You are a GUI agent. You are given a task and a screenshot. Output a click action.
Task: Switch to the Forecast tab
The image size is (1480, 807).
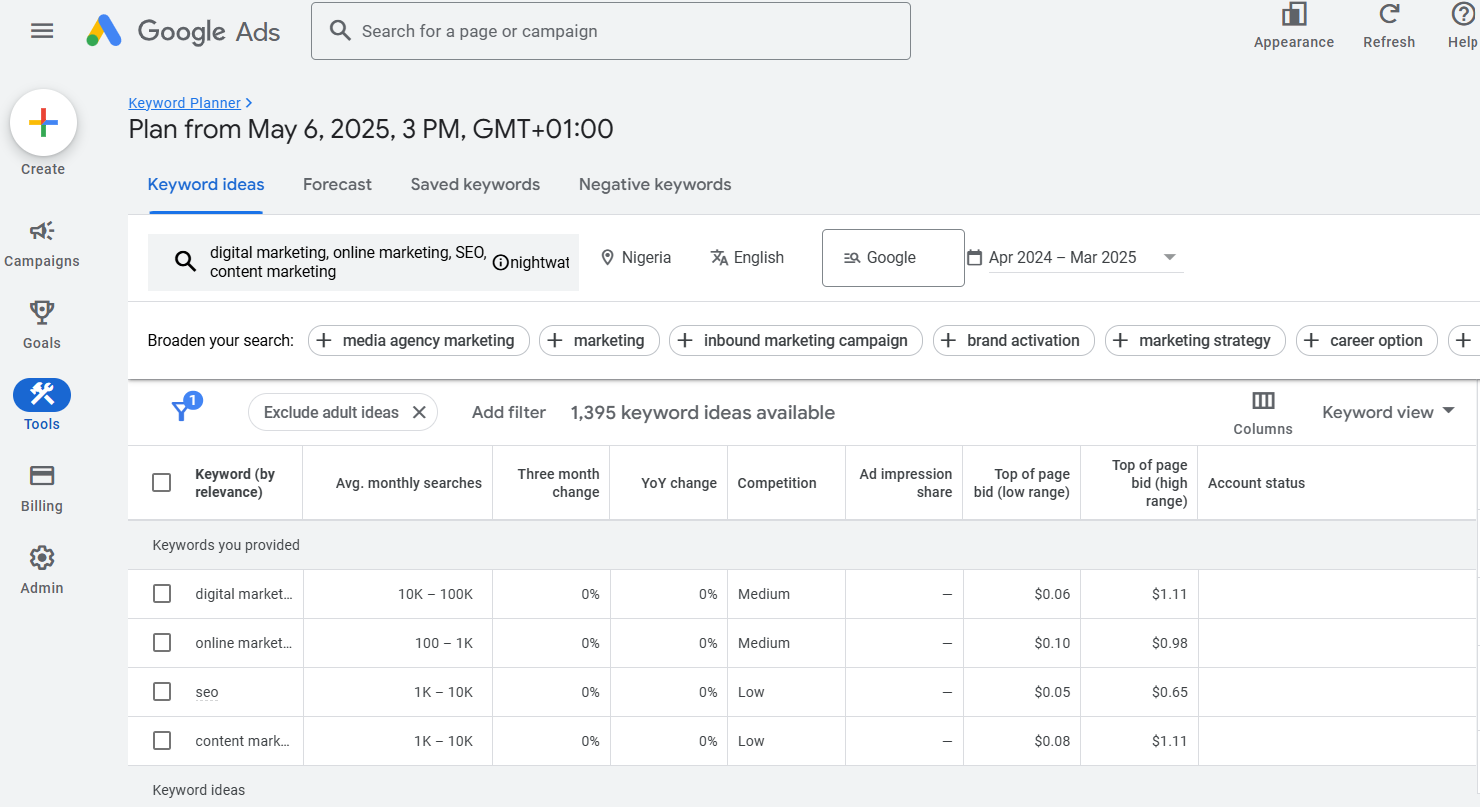point(337,184)
